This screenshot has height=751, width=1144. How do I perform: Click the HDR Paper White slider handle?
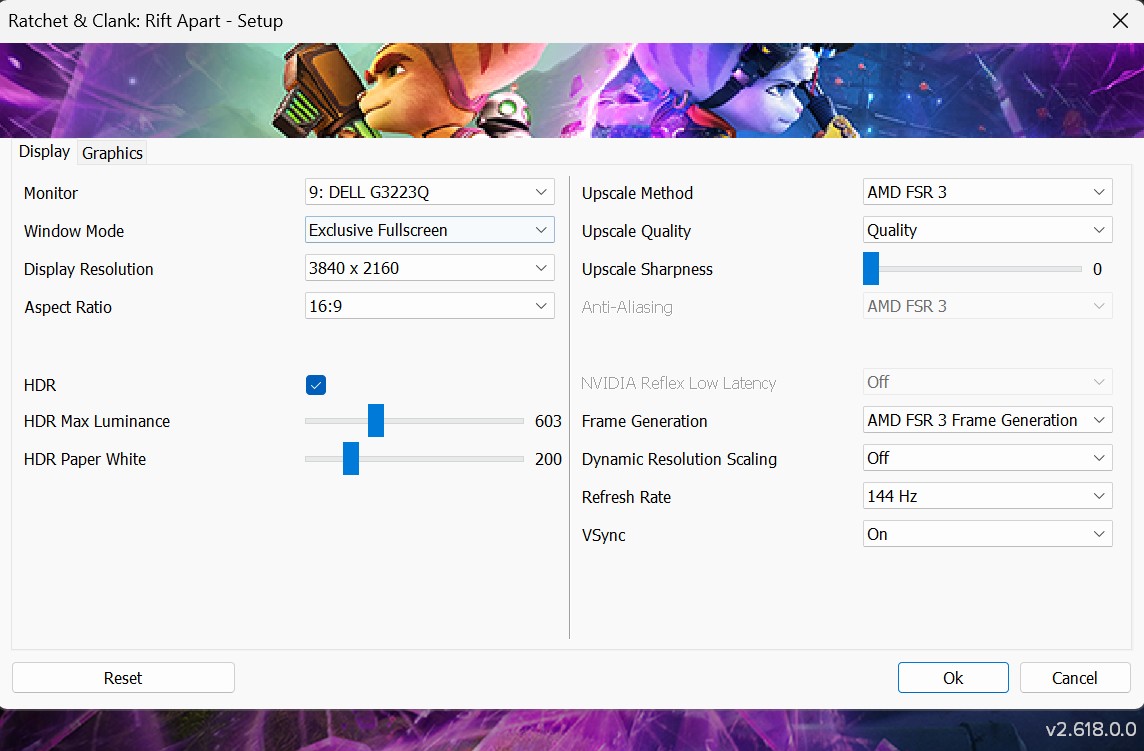pos(351,458)
